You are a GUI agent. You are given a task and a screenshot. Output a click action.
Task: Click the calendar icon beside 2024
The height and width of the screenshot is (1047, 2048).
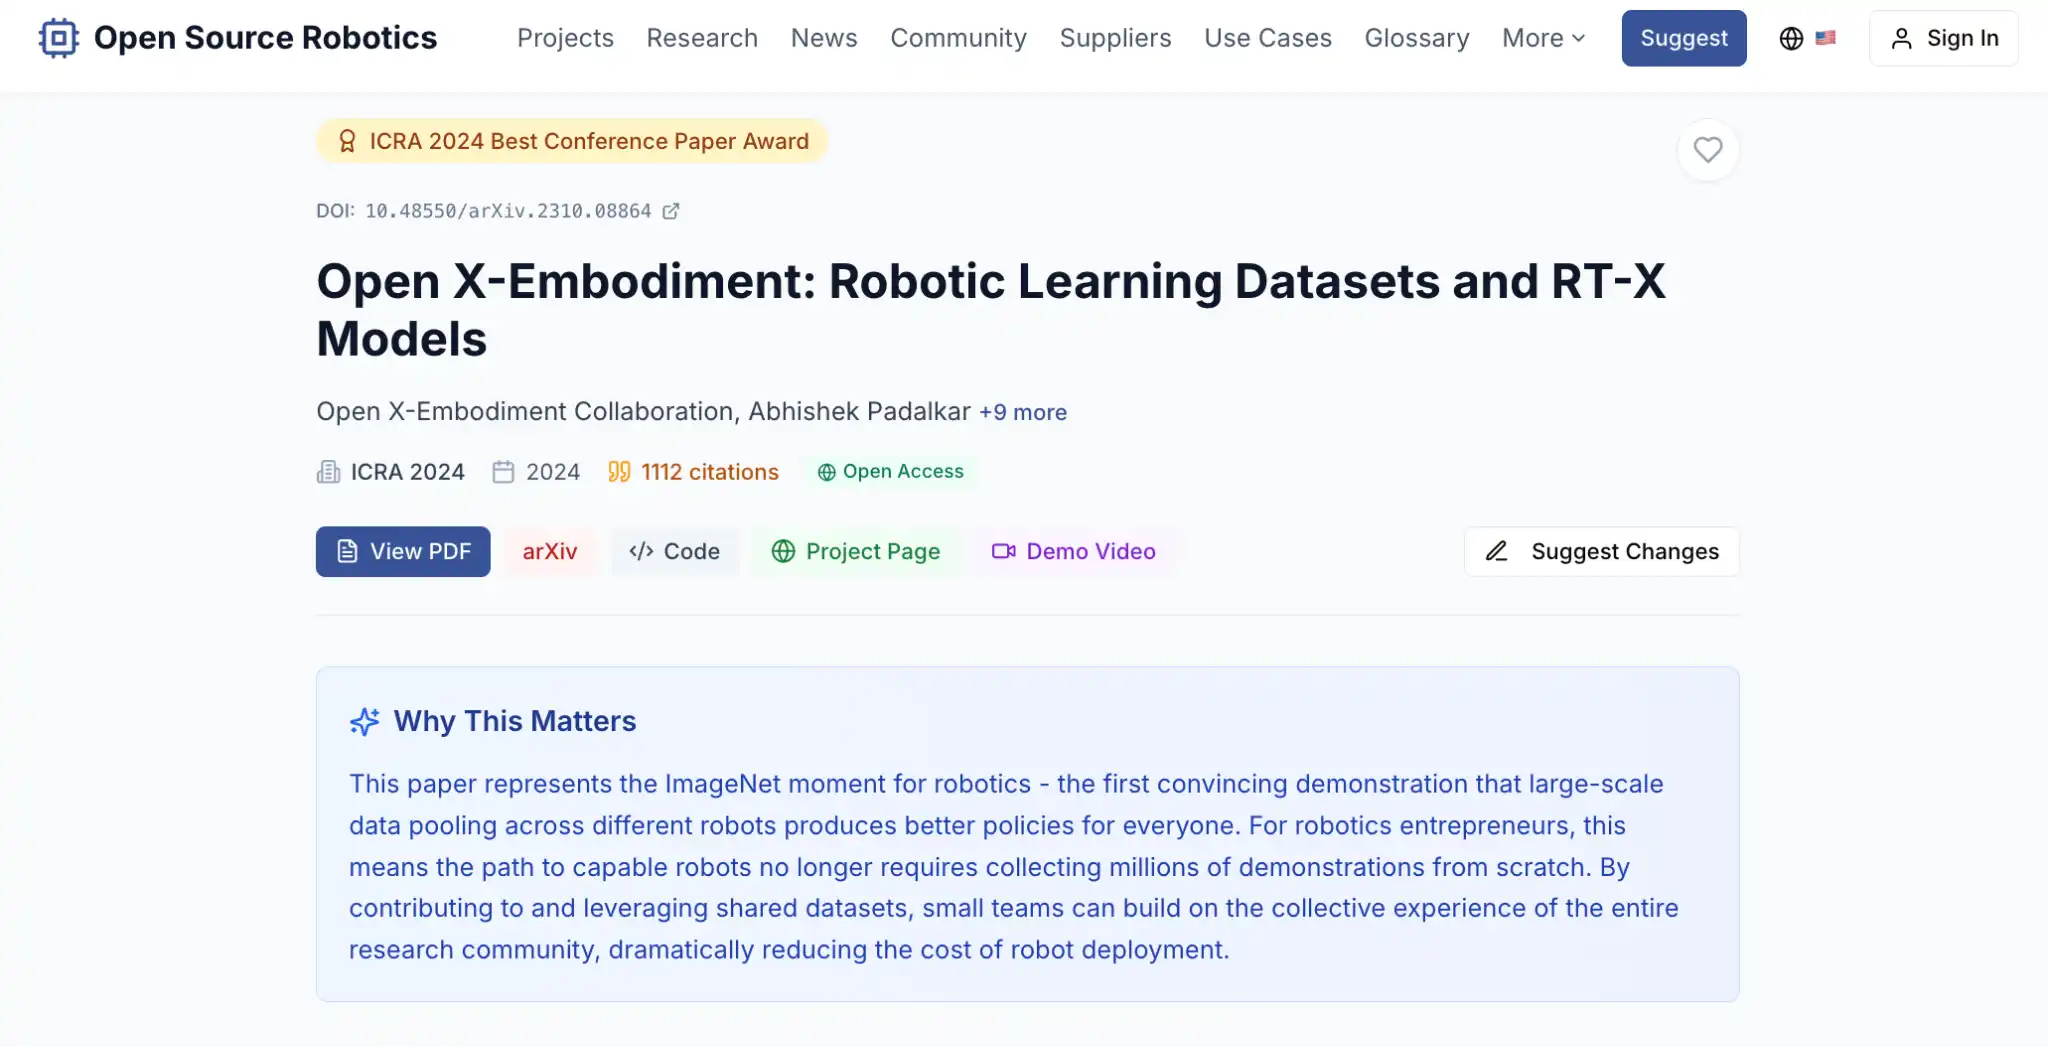point(503,472)
